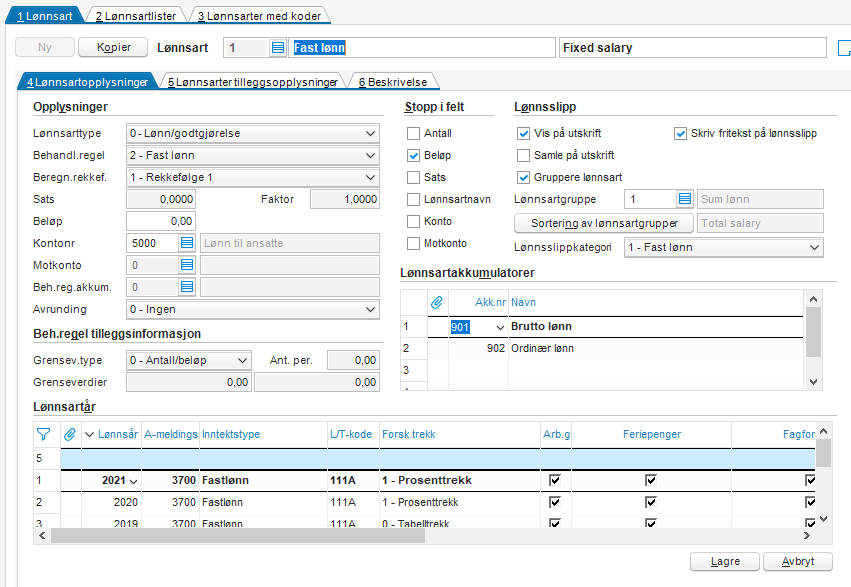Click Beløp input field under Opplysninger
The width and height of the screenshot is (851, 587).
[160, 221]
